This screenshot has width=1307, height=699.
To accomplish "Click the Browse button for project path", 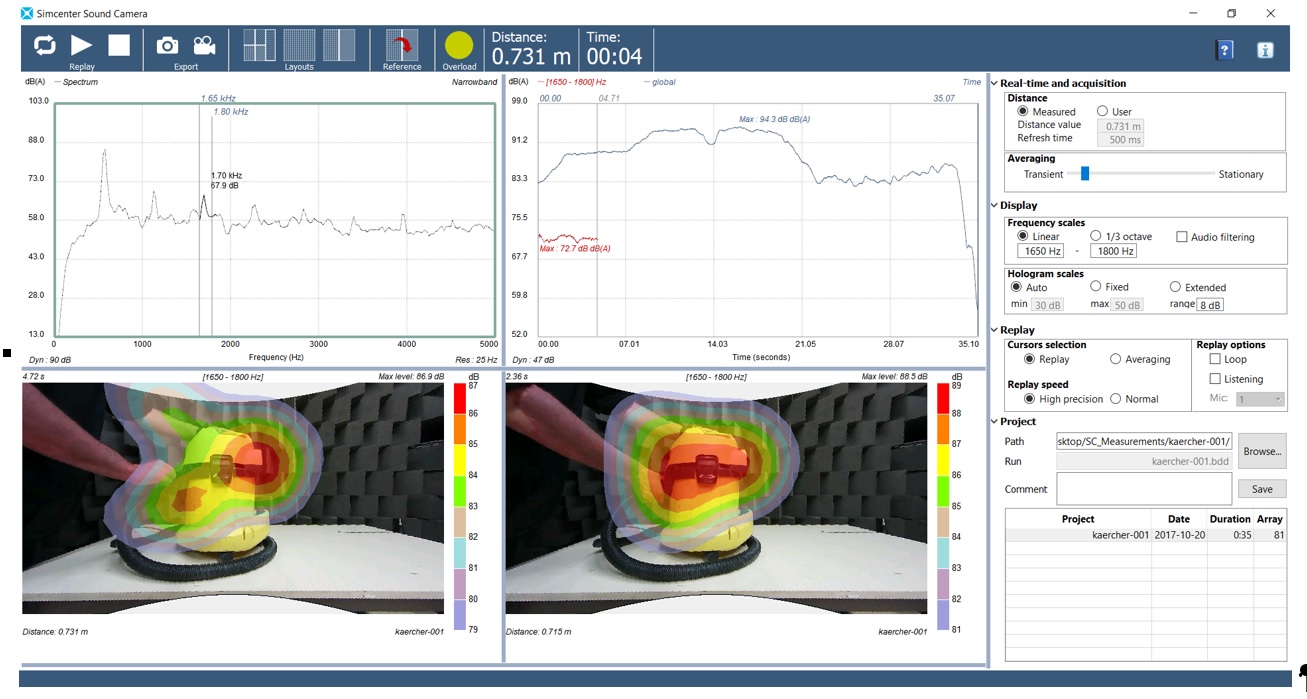I will [x=1261, y=450].
